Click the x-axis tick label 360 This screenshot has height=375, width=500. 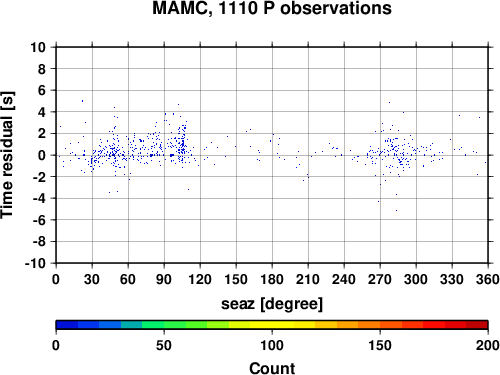tap(488, 279)
